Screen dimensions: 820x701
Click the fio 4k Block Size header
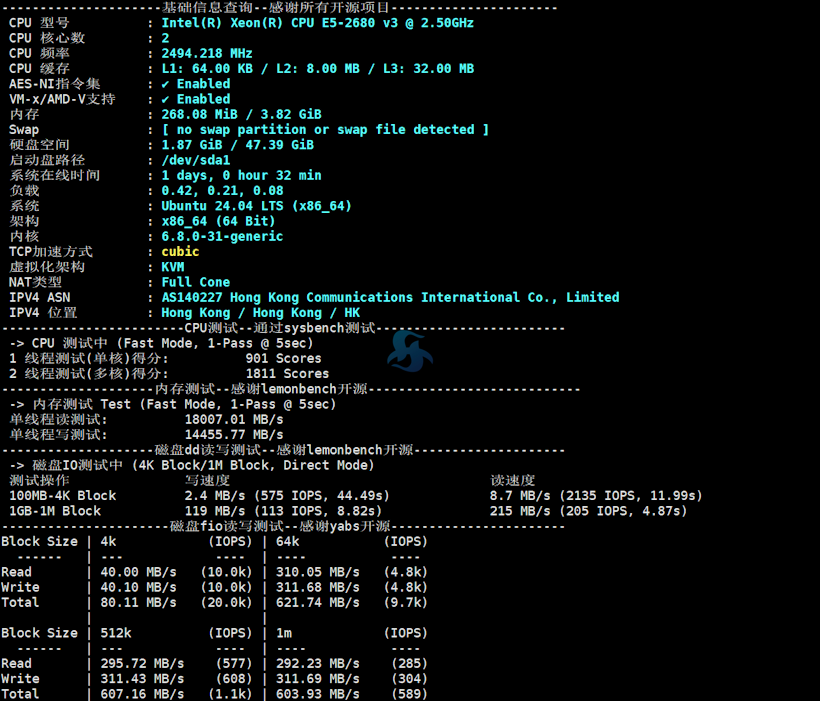tap(109, 541)
